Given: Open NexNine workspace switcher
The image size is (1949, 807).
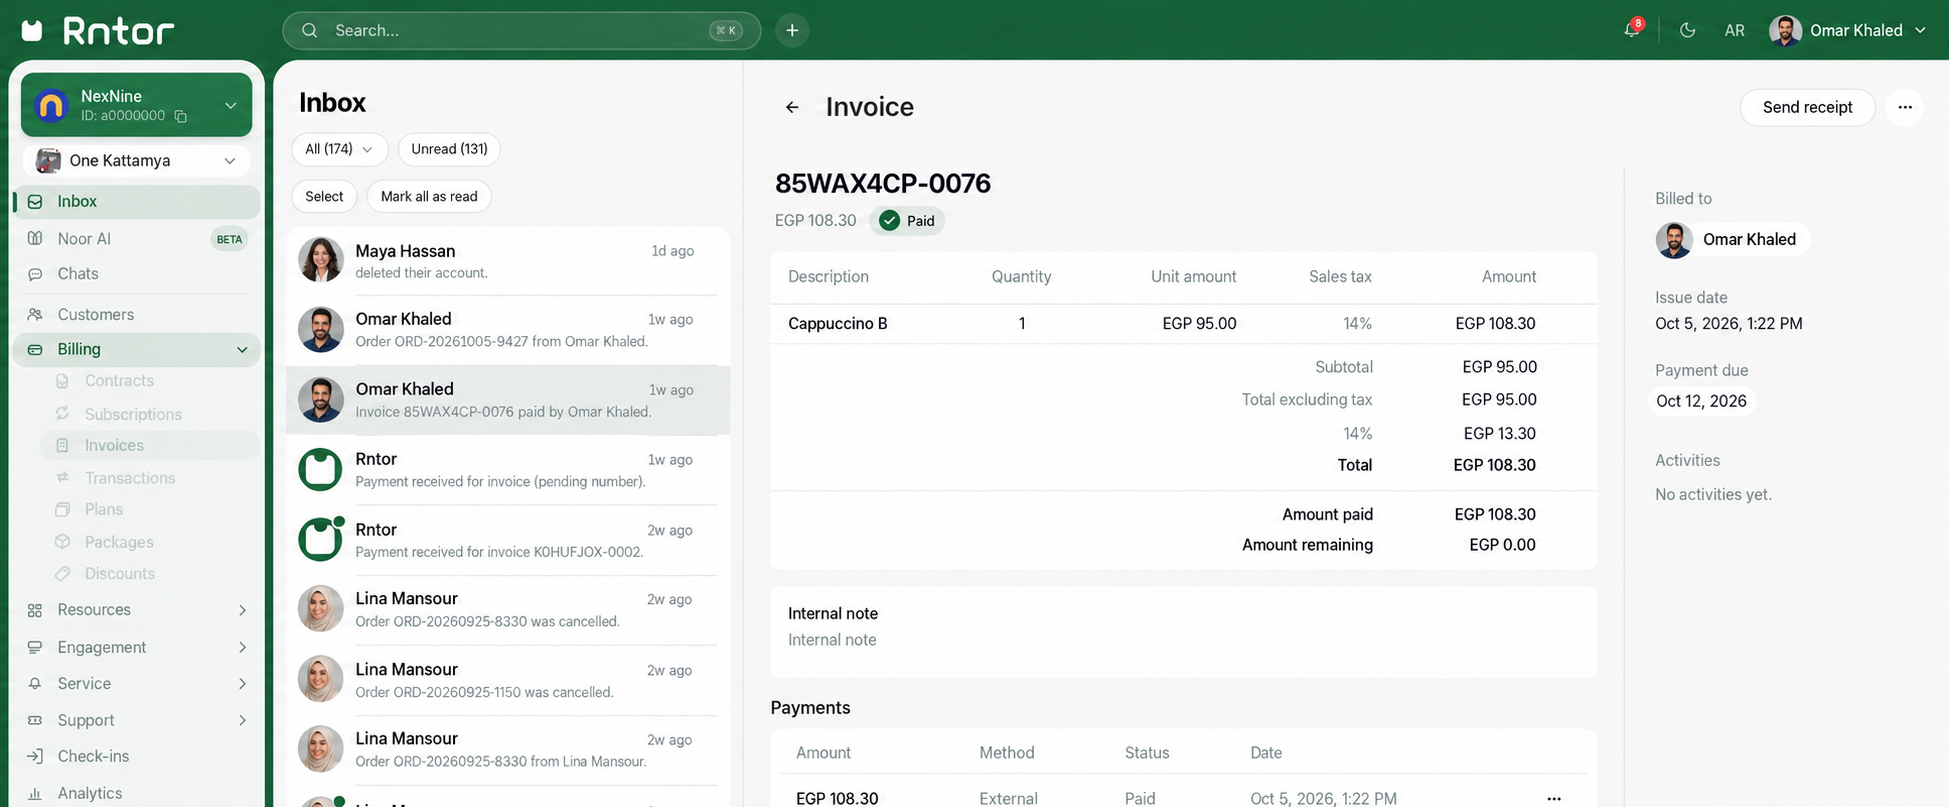Looking at the screenshot, I should point(137,105).
